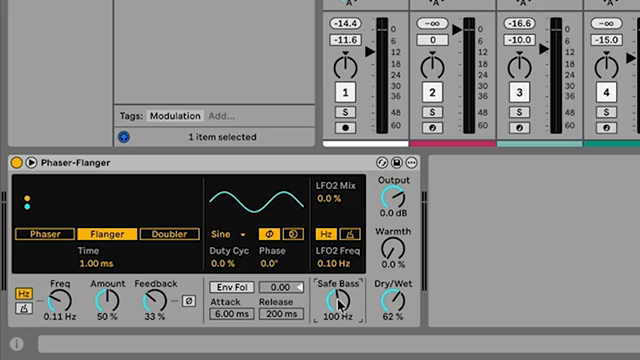Click the envelope follower 0.00 amount field
The height and width of the screenshot is (360, 640).
point(281,287)
